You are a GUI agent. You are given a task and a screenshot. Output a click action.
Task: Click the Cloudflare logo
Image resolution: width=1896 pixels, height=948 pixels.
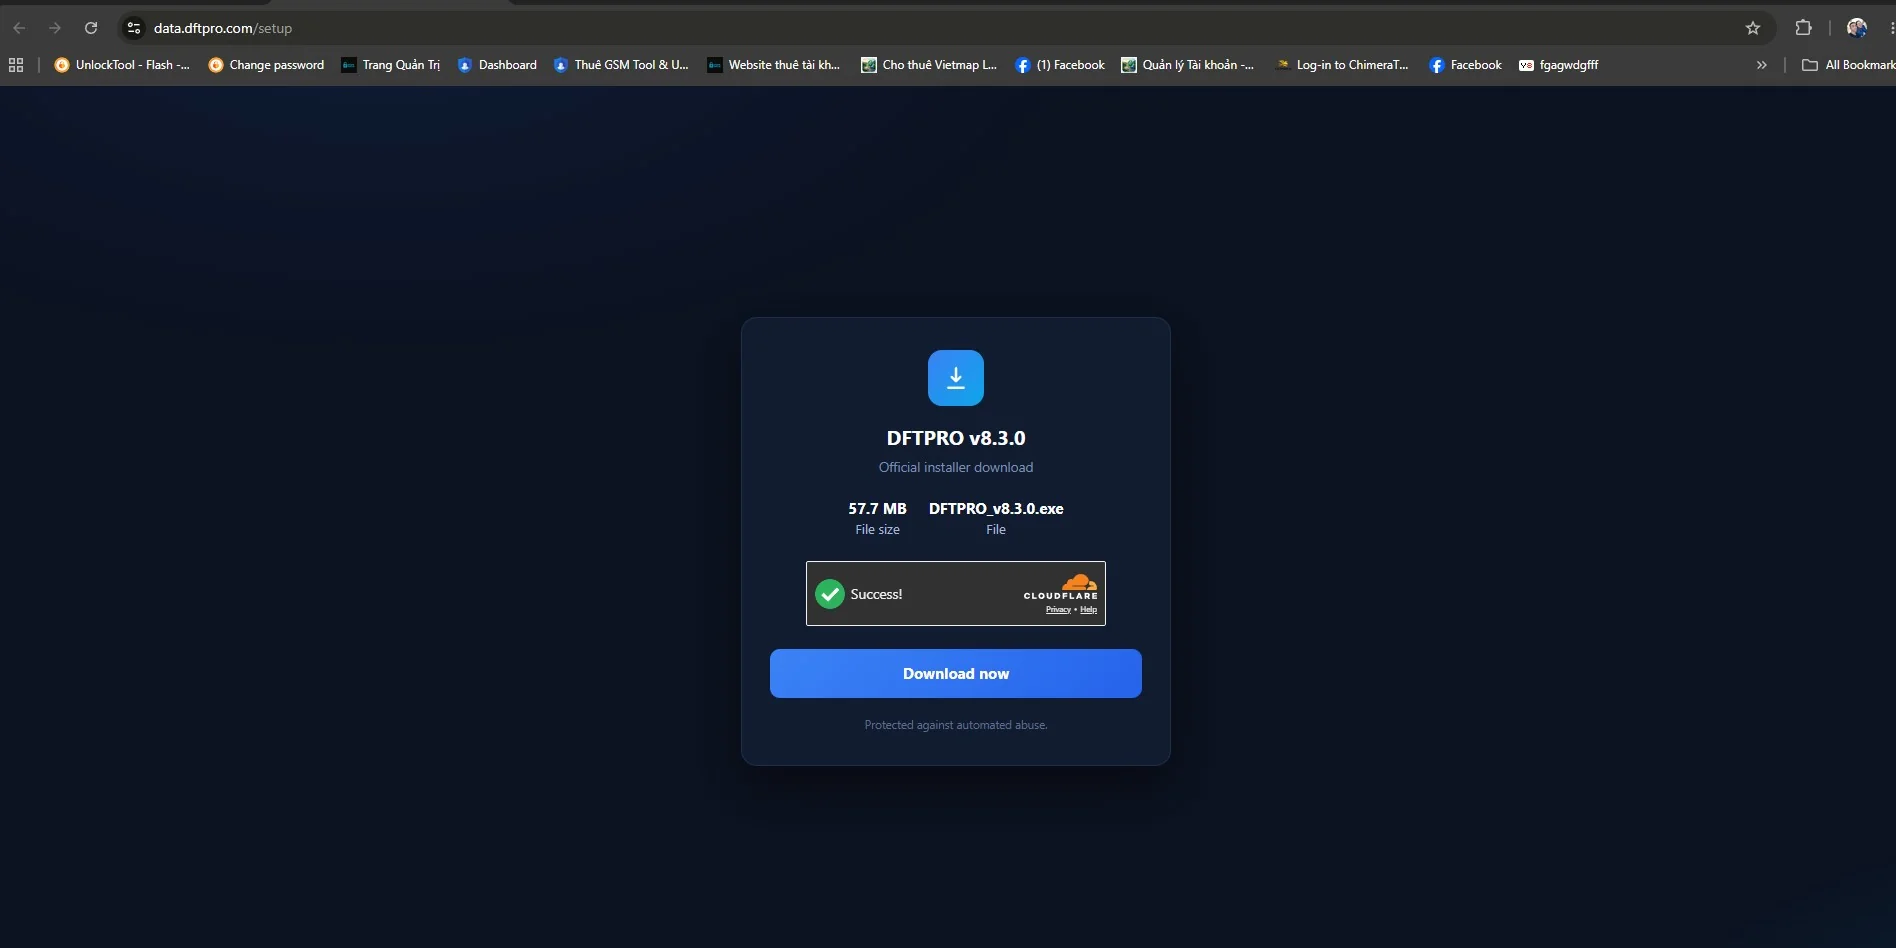[1062, 586]
